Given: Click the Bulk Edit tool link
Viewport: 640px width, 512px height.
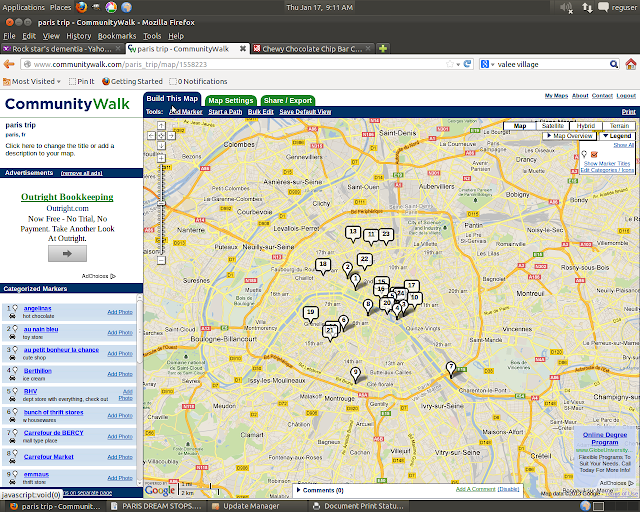Looking at the screenshot, I should point(260,111).
